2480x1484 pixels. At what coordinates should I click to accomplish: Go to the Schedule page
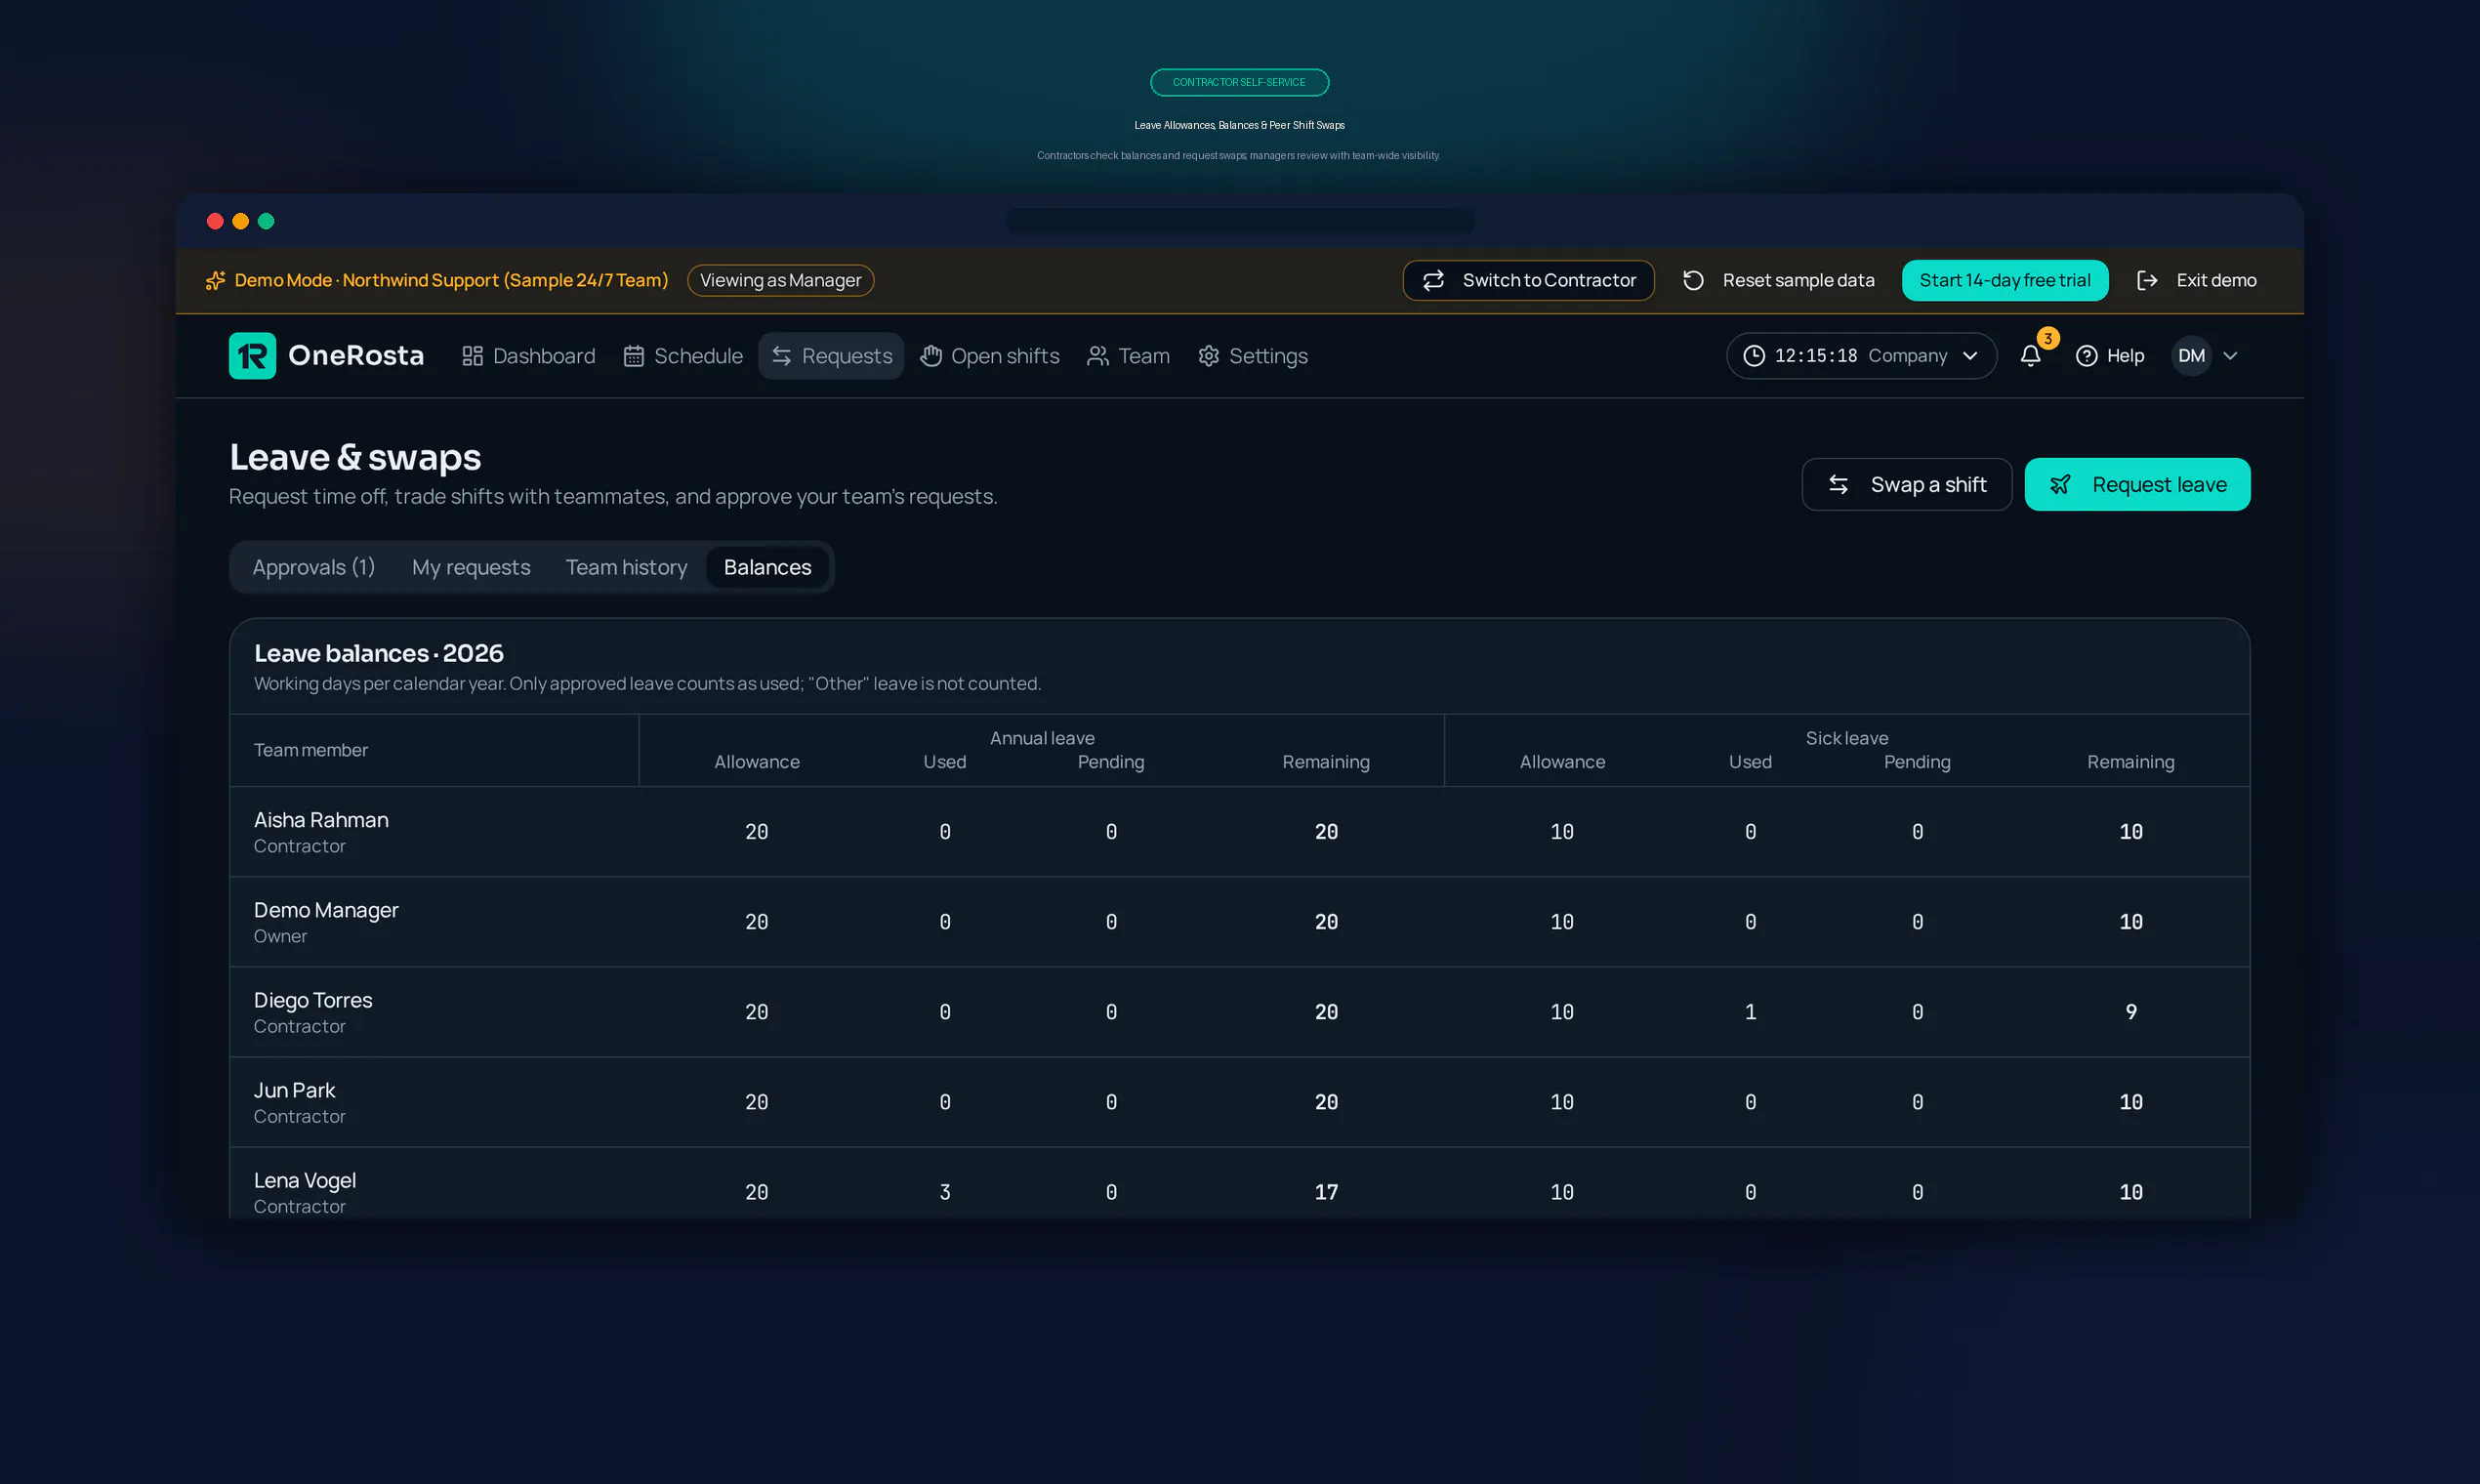coord(683,356)
